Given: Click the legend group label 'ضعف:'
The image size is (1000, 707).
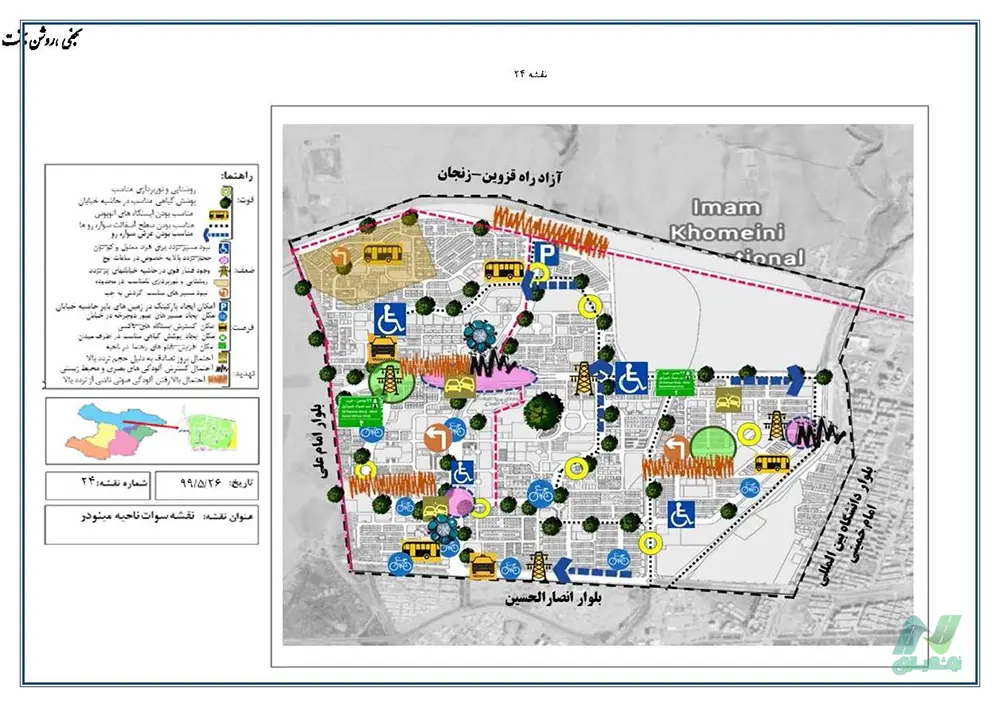Looking at the screenshot, I should 244,271.
